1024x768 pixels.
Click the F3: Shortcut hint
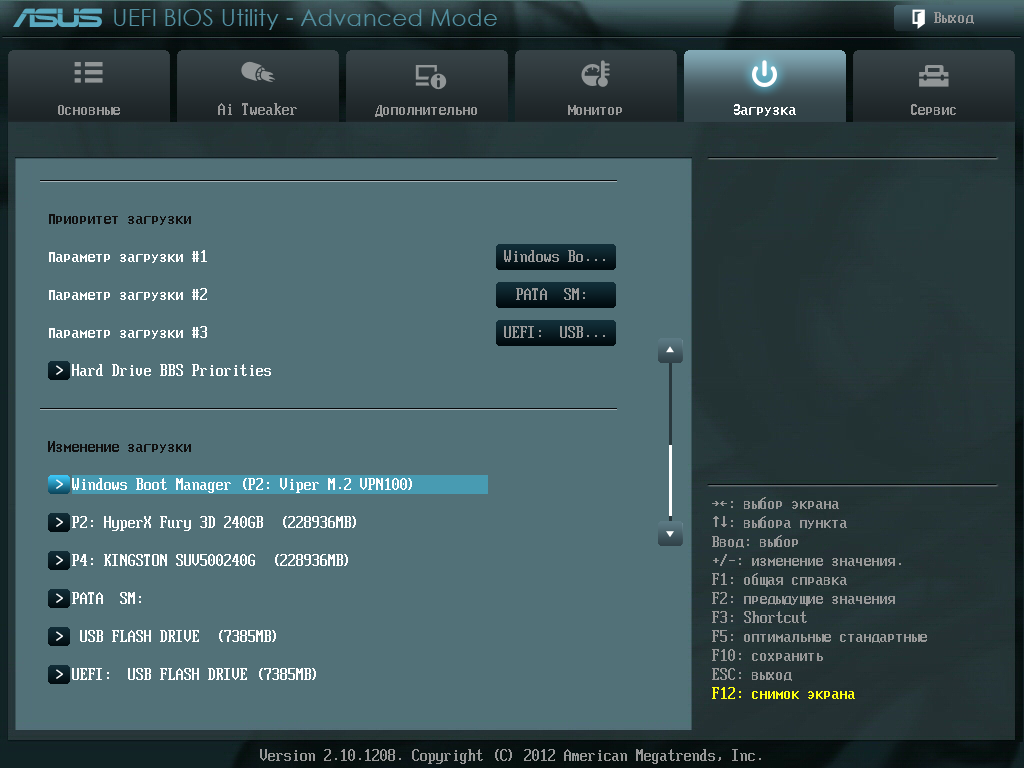point(759,618)
